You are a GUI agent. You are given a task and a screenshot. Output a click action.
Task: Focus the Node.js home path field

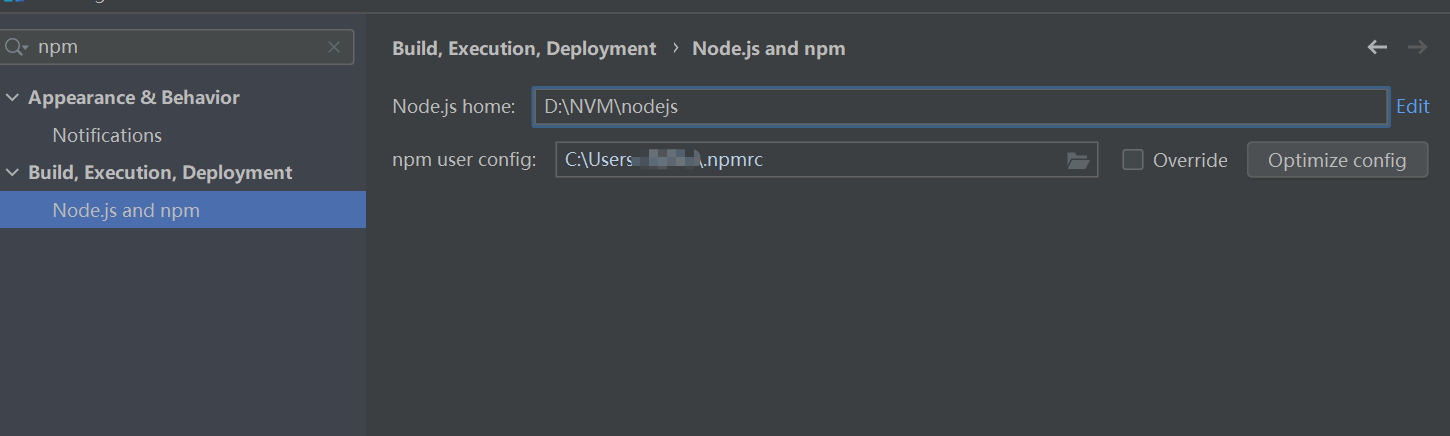click(960, 106)
